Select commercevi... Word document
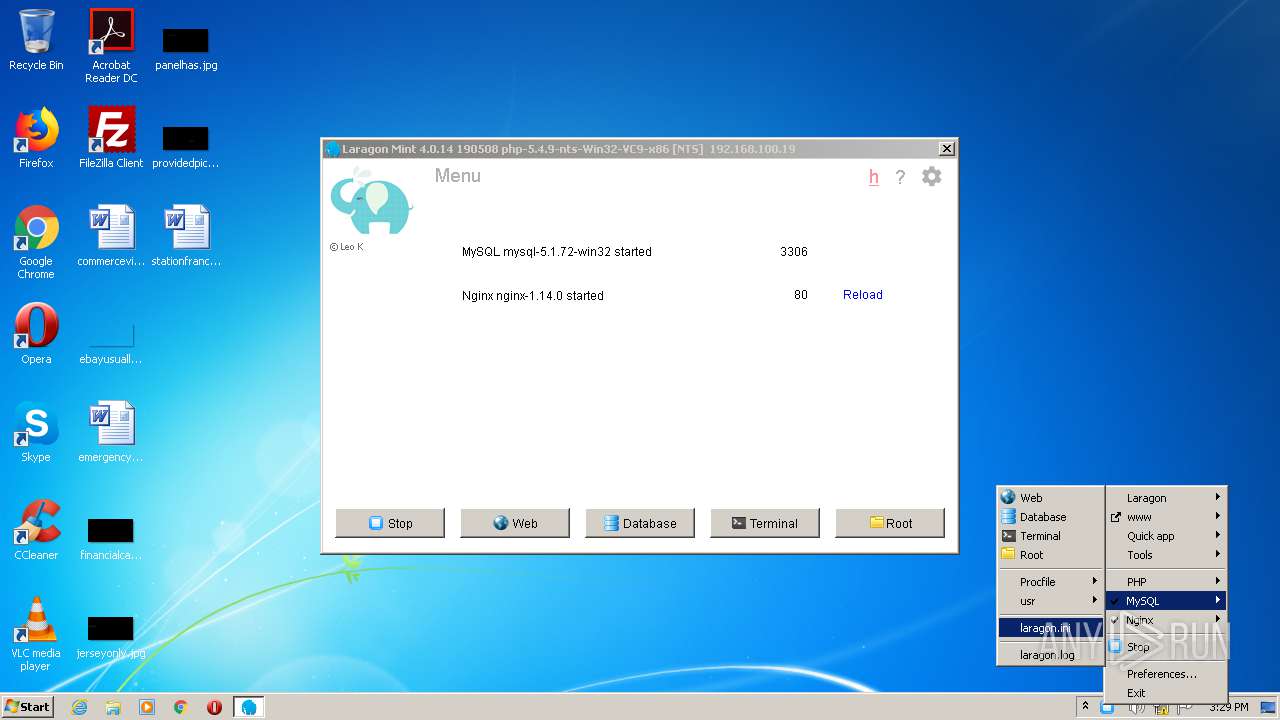The height and width of the screenshot is (720, 1280). (x=111, y=236)
